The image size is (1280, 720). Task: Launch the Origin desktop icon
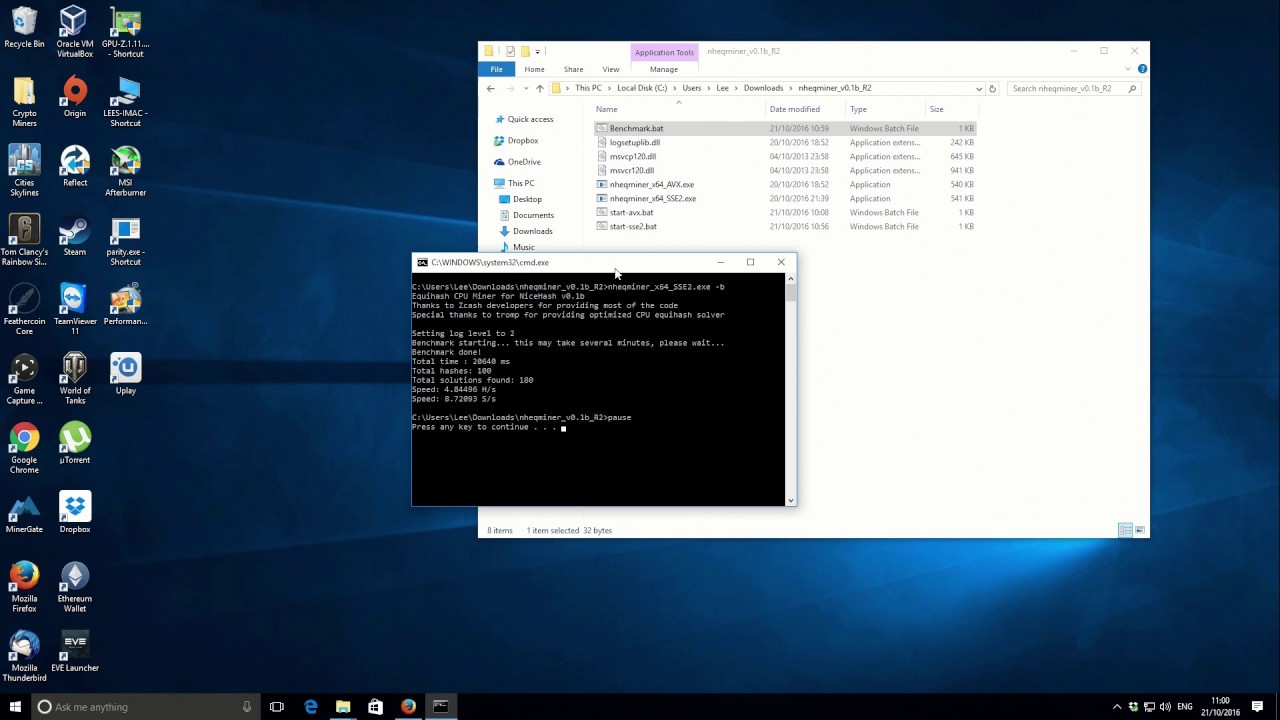[x=74, y=98]
